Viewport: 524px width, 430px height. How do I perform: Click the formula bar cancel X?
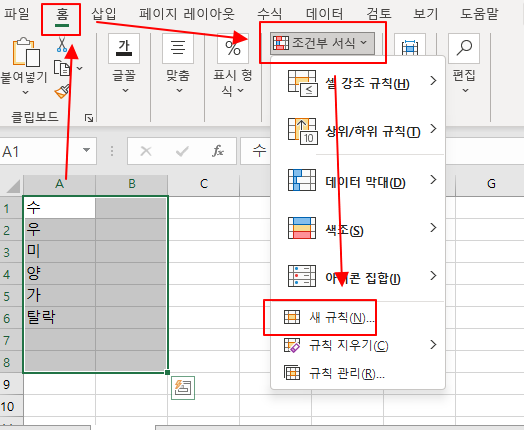[146, 151]
